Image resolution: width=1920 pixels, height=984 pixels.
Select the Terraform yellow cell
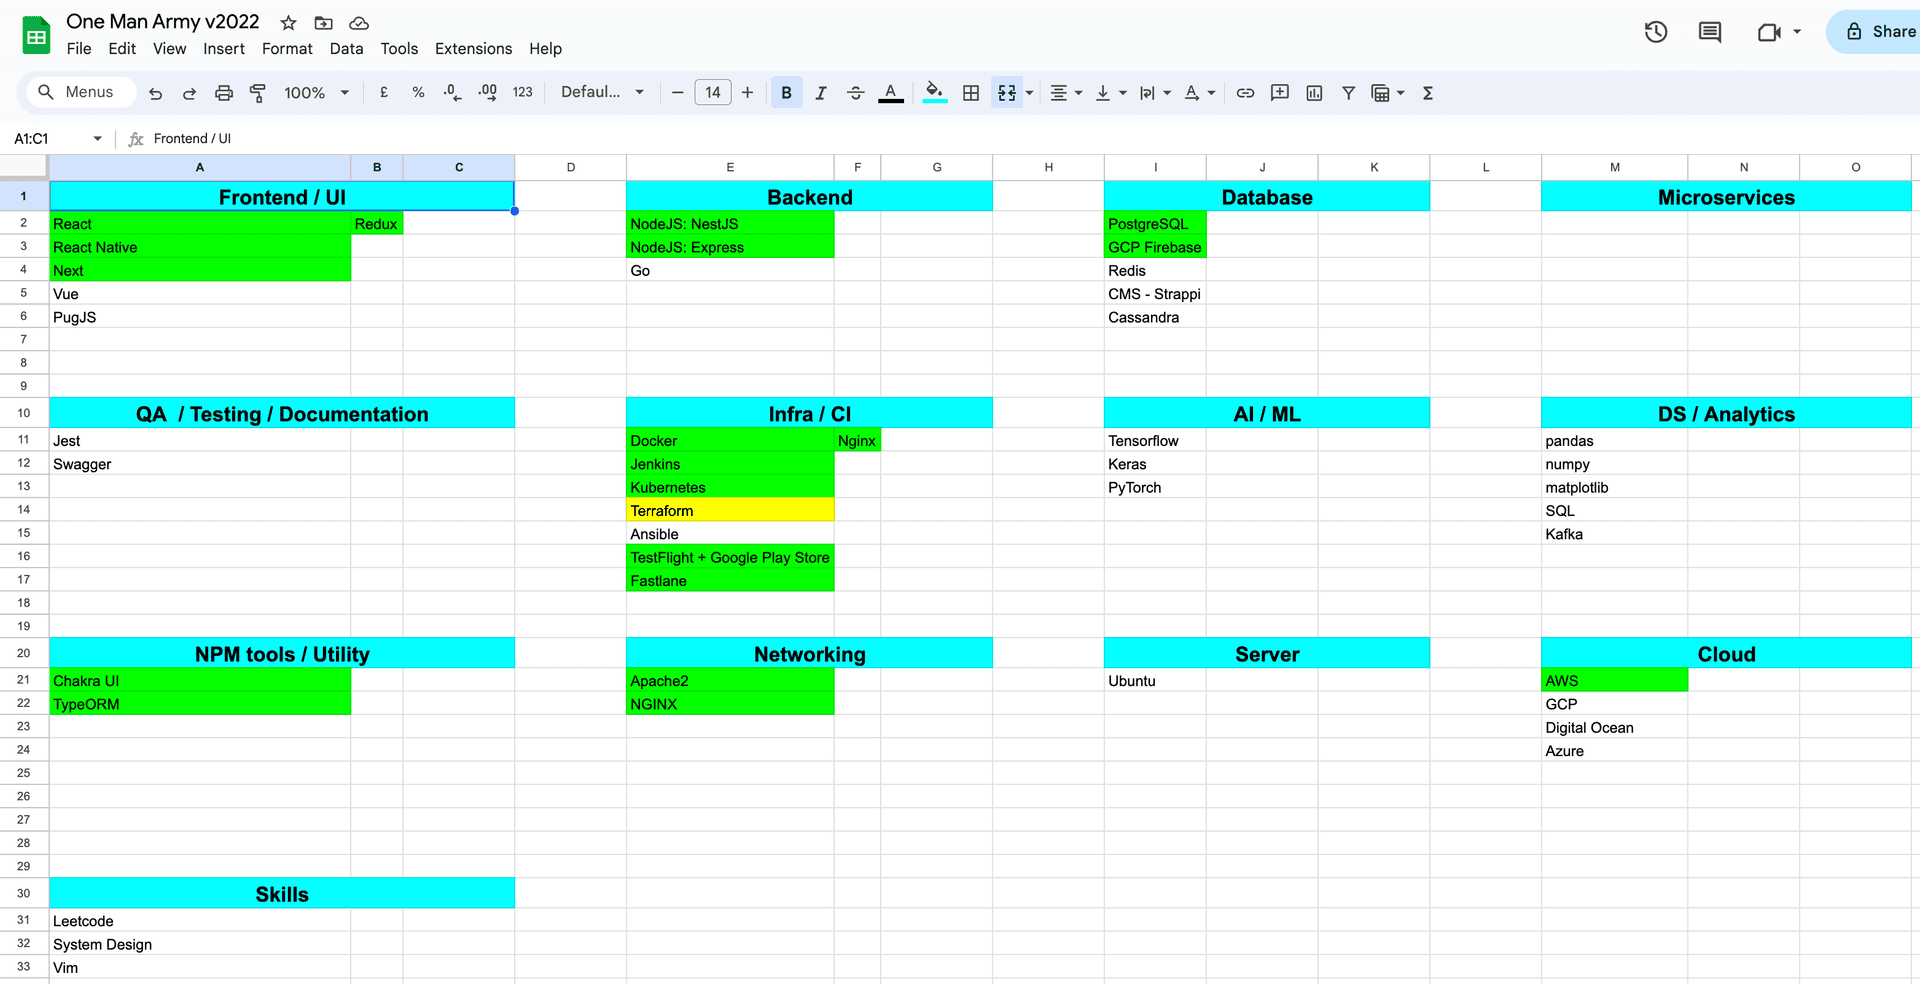coord(730,510)
